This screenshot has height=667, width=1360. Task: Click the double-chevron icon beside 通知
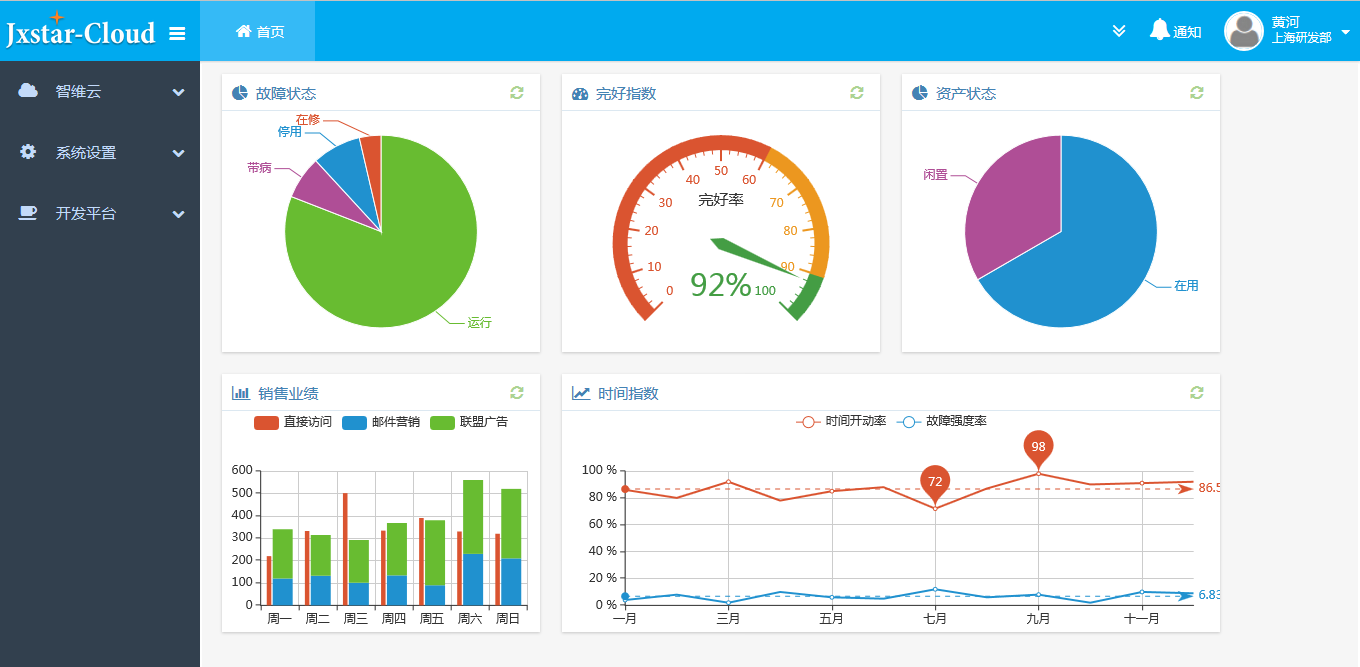[x=1119, y=32]
